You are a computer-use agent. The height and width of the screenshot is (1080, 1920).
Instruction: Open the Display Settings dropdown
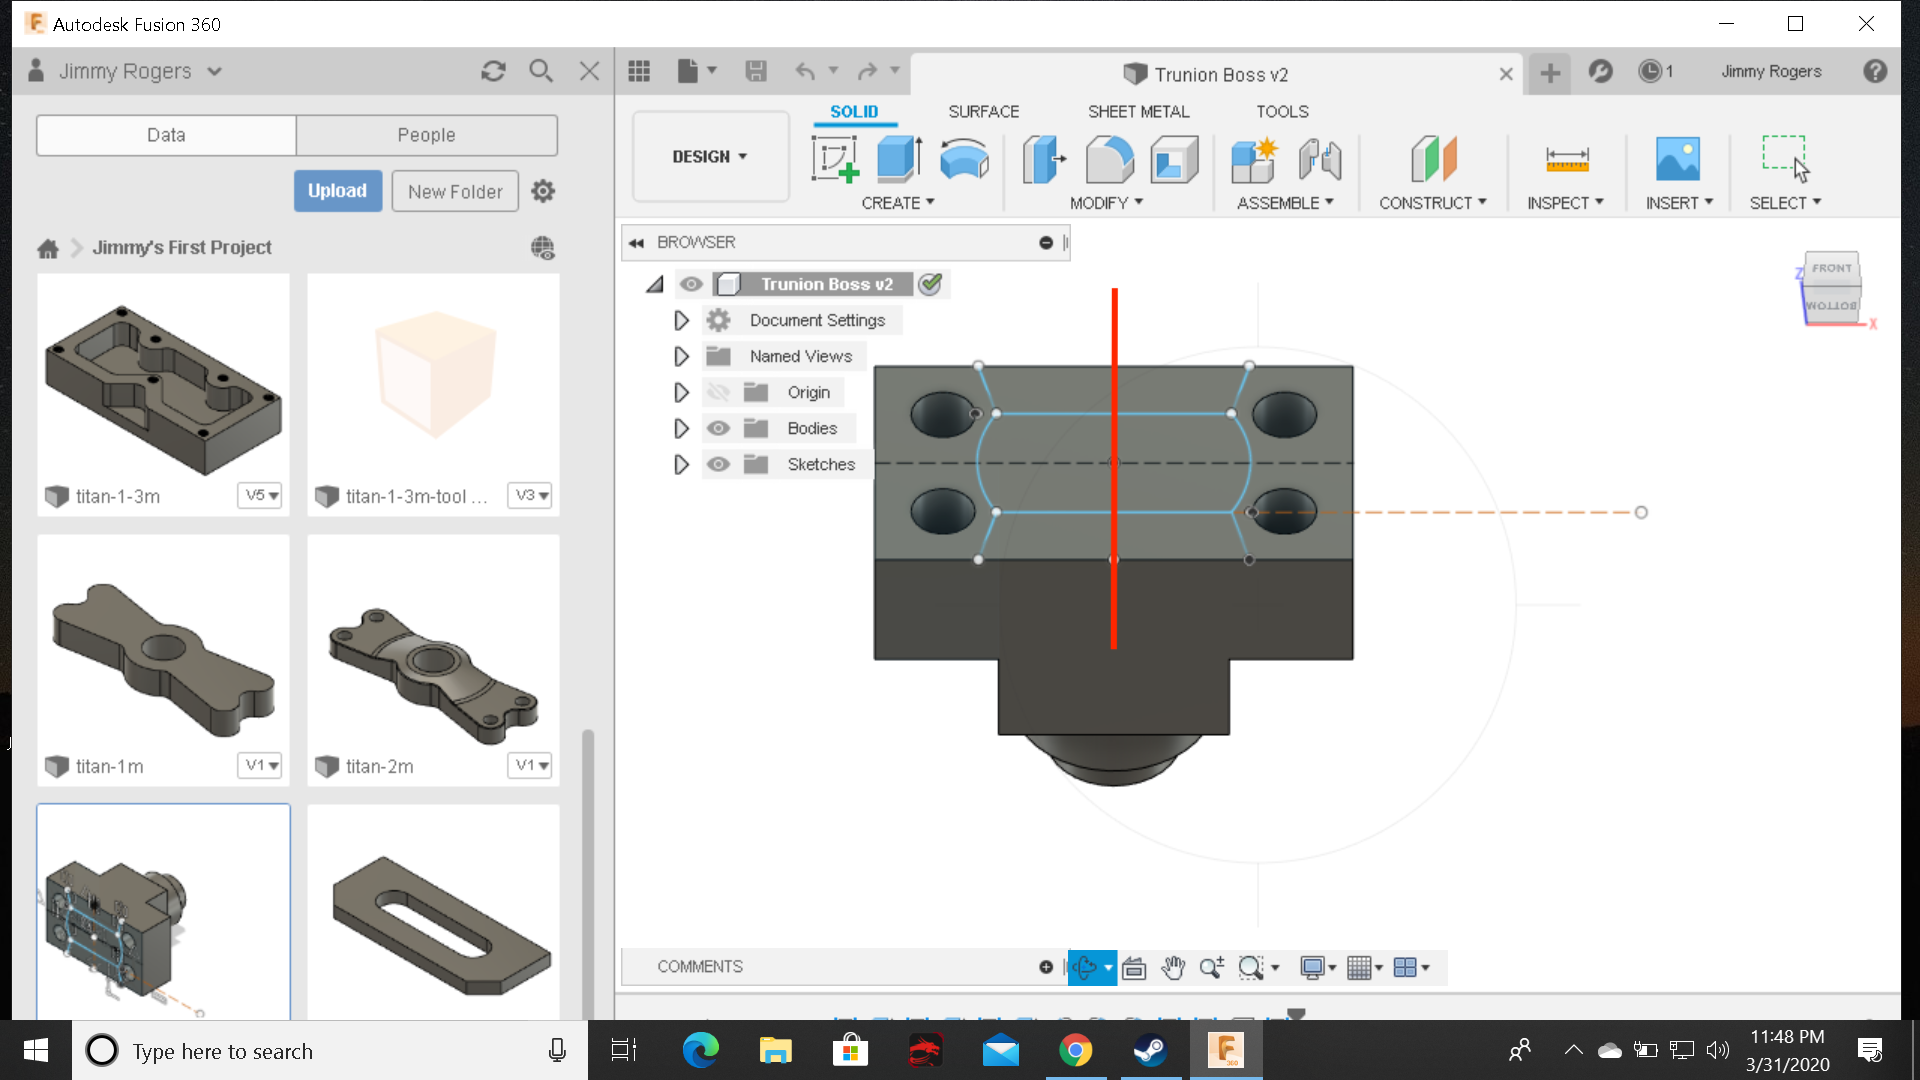(1318, 967)
